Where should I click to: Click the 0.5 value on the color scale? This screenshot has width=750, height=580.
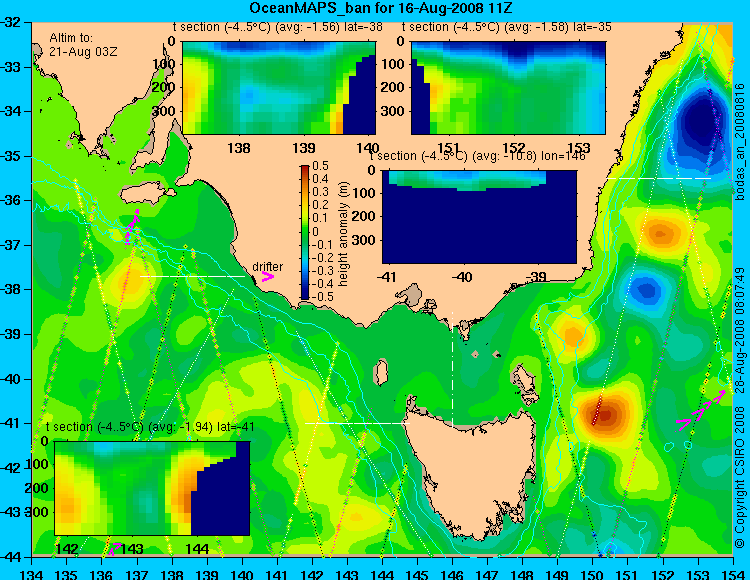click(320, 166)
